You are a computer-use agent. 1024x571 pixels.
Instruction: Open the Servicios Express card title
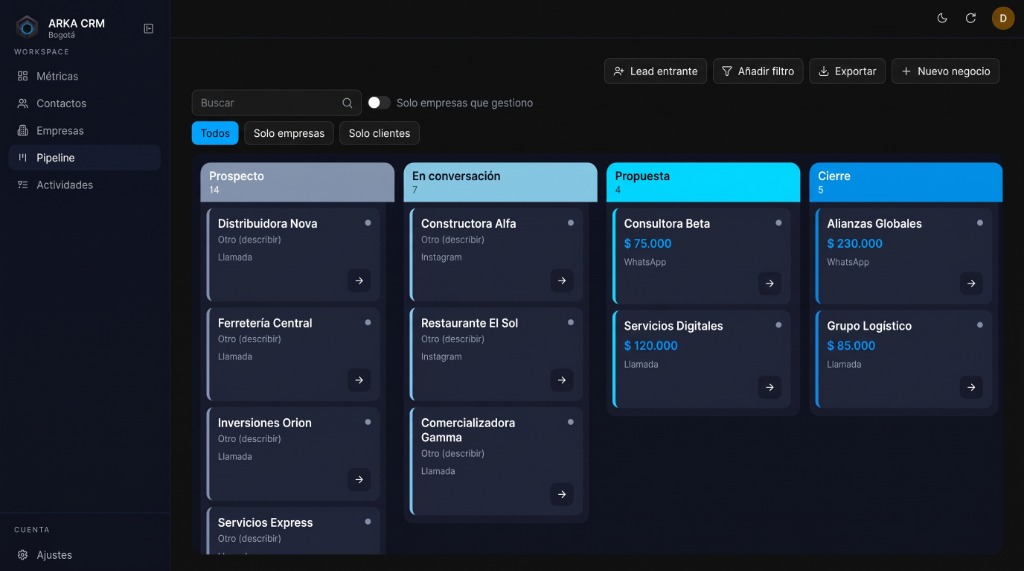[265, 523]
